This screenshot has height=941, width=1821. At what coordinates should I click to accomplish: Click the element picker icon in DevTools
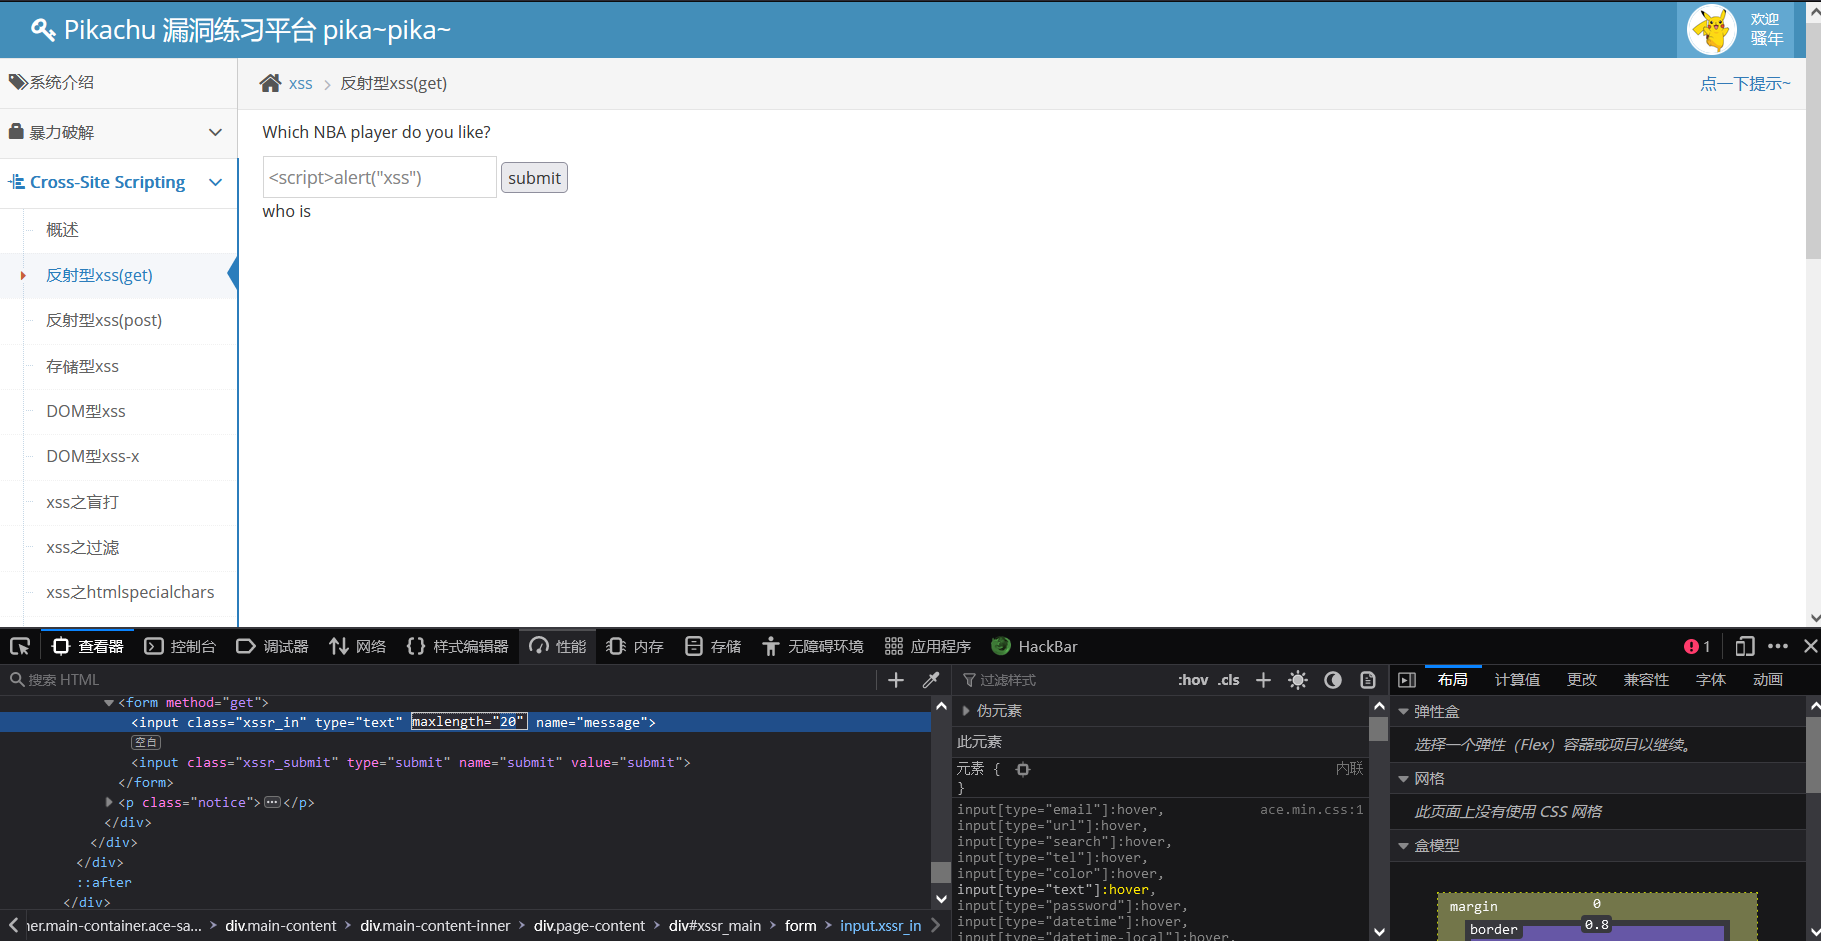[x=20, y=646]
